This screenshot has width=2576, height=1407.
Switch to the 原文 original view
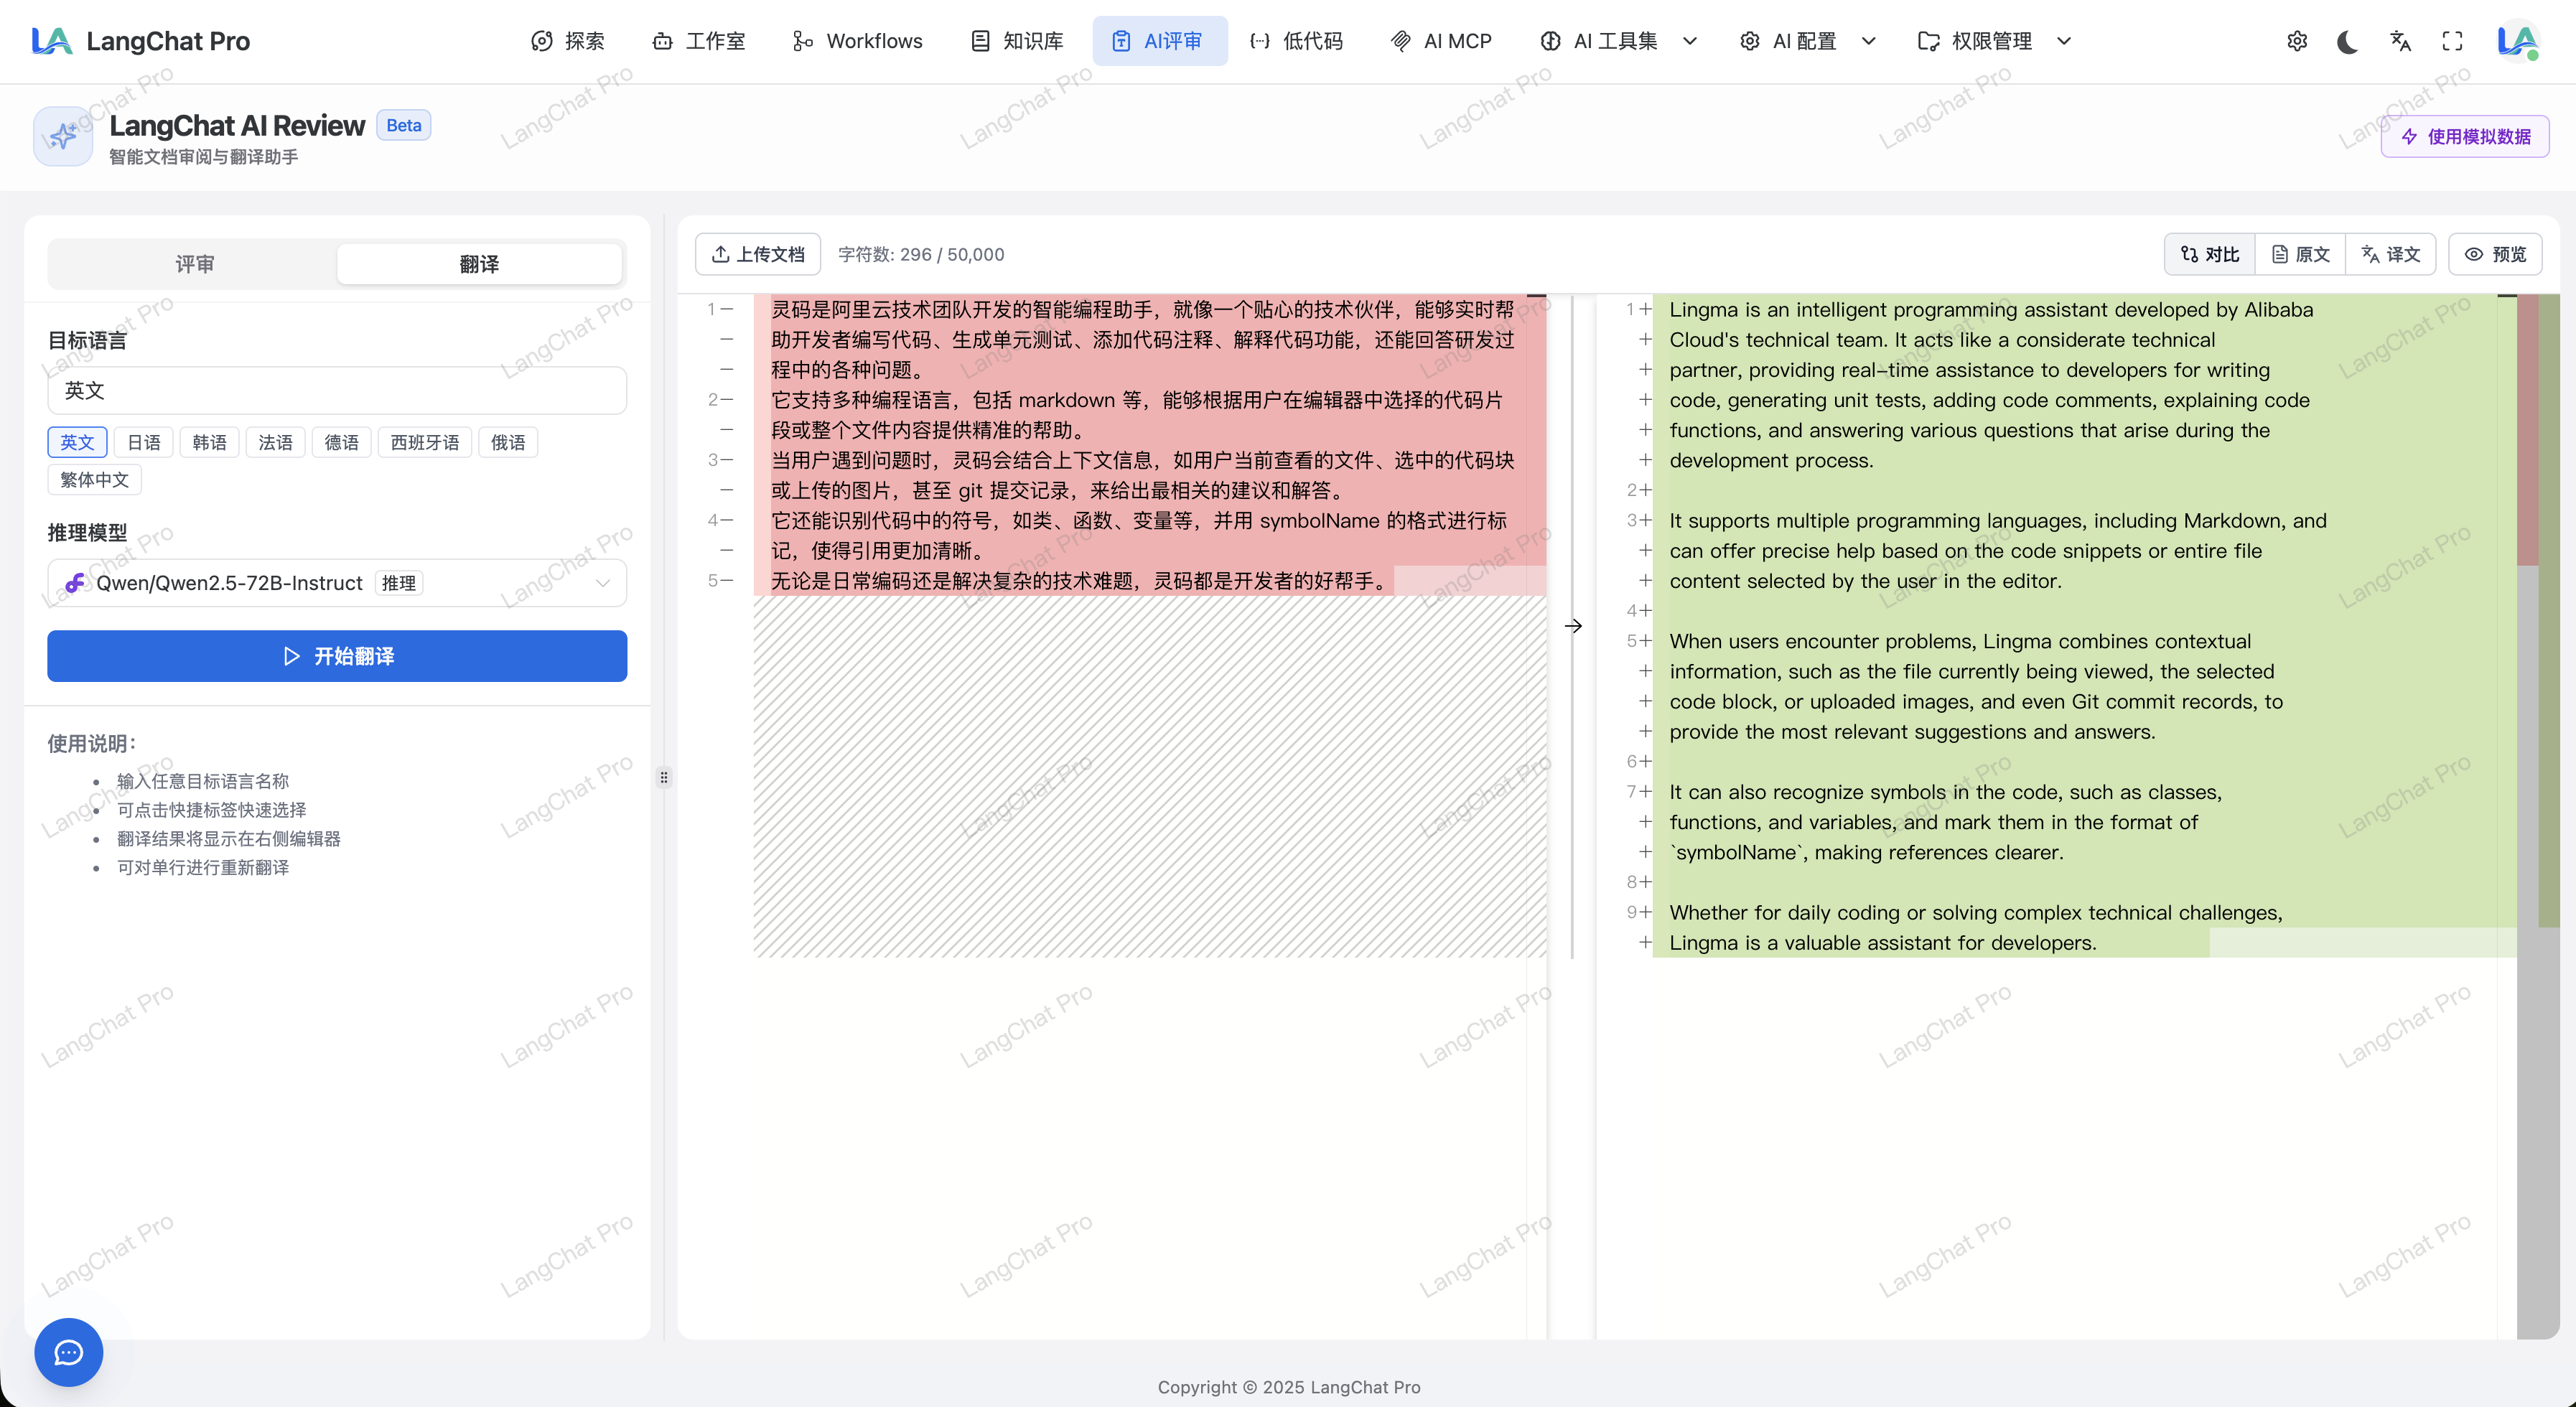(2300, 254)
